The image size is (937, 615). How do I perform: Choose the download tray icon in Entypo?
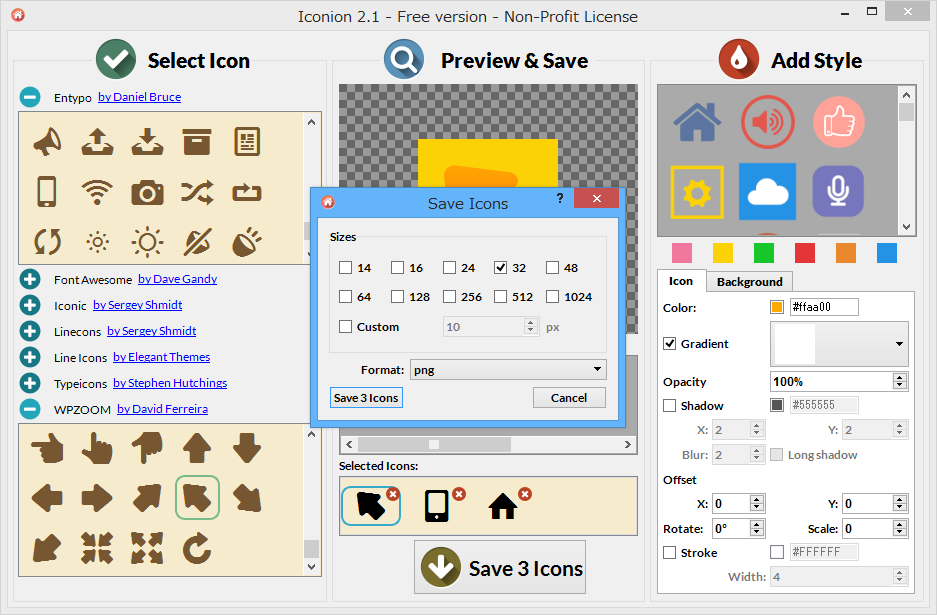148,142
